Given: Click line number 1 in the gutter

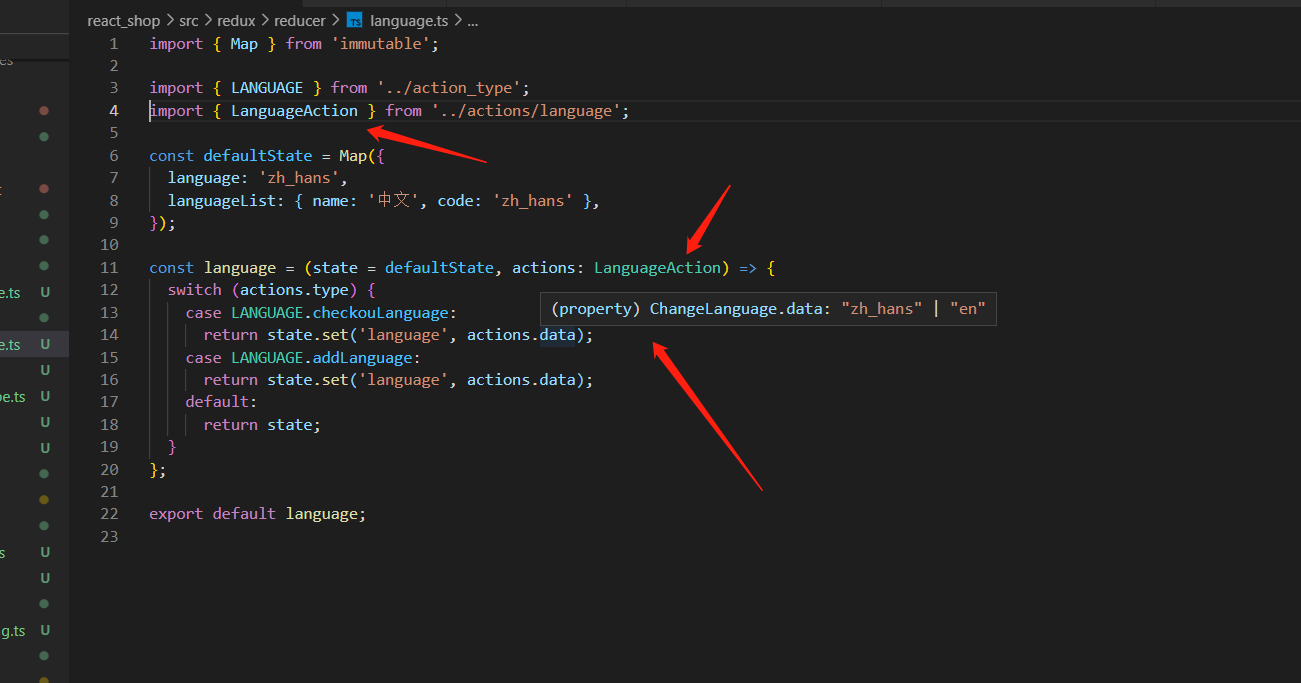Looking at the screenshot, I should coord(113,44).
